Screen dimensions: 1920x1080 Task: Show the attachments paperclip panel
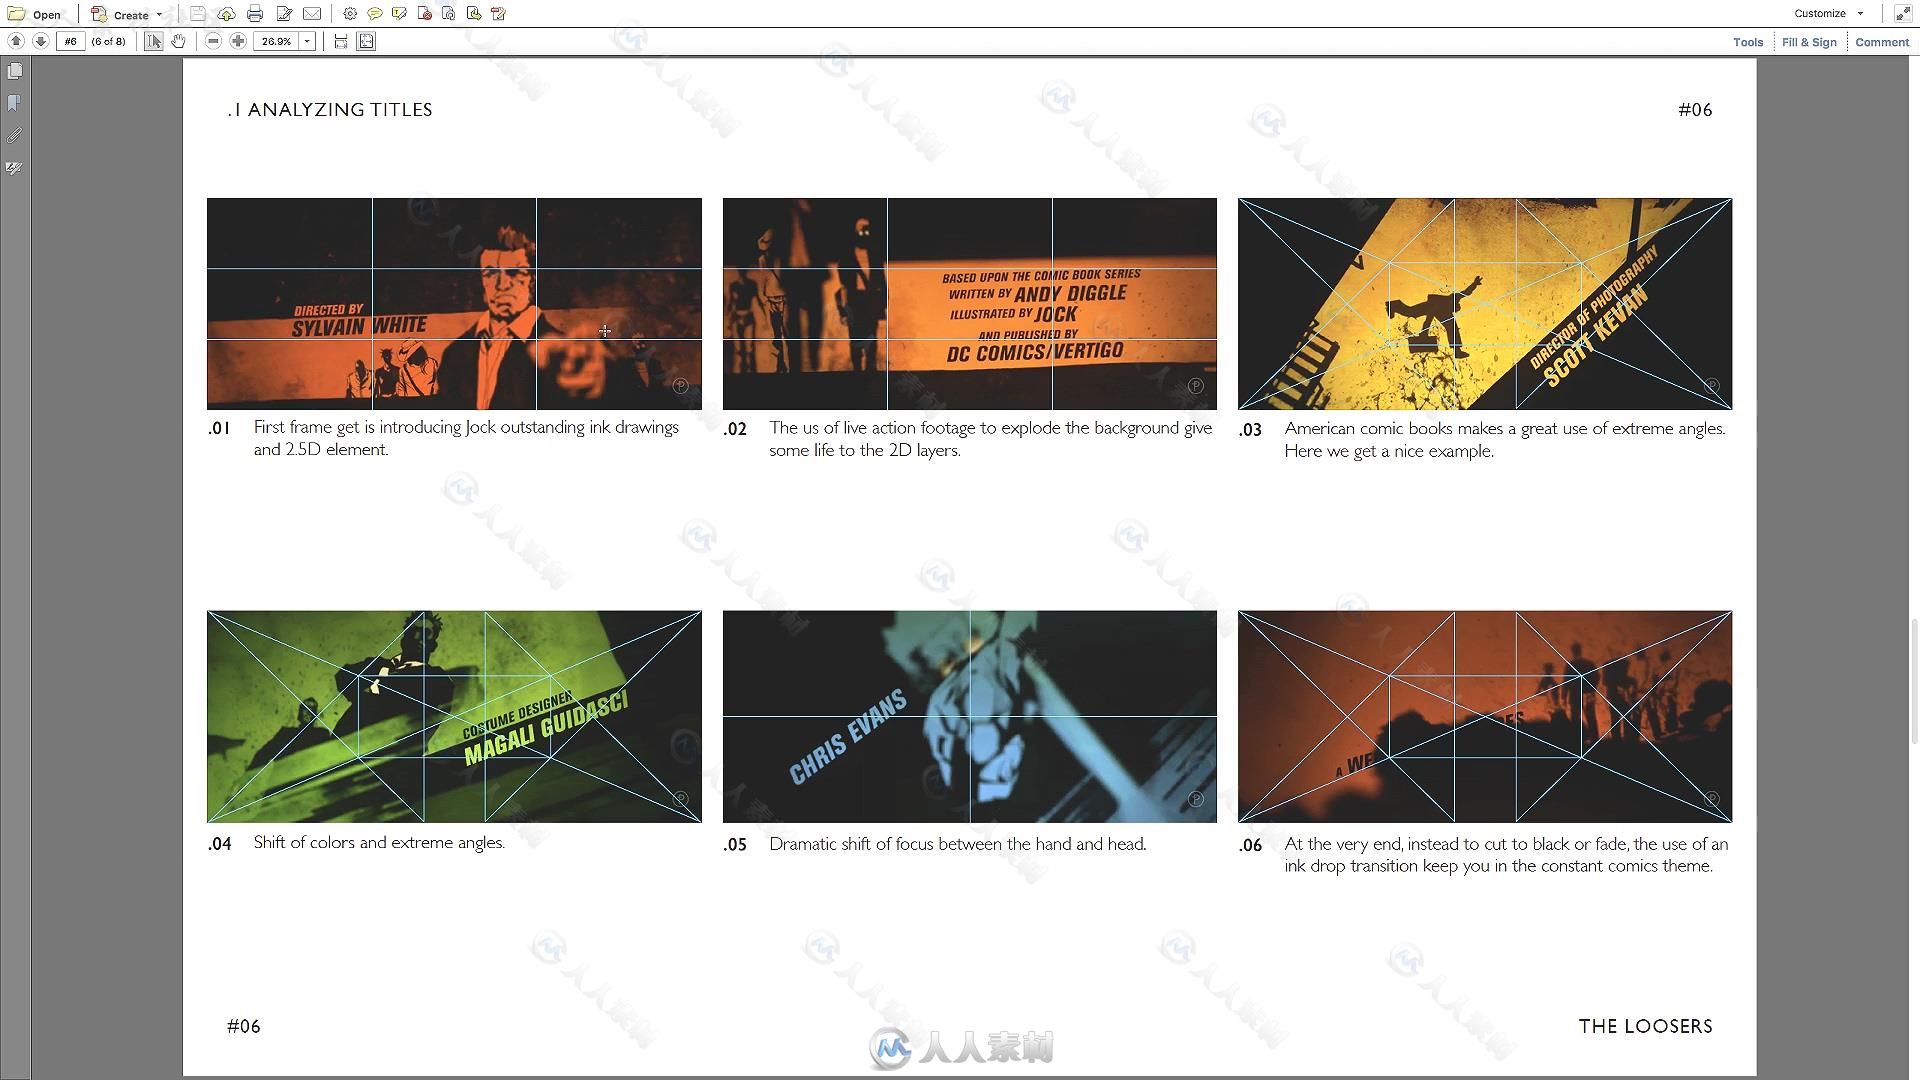click(x=15, y=135)
